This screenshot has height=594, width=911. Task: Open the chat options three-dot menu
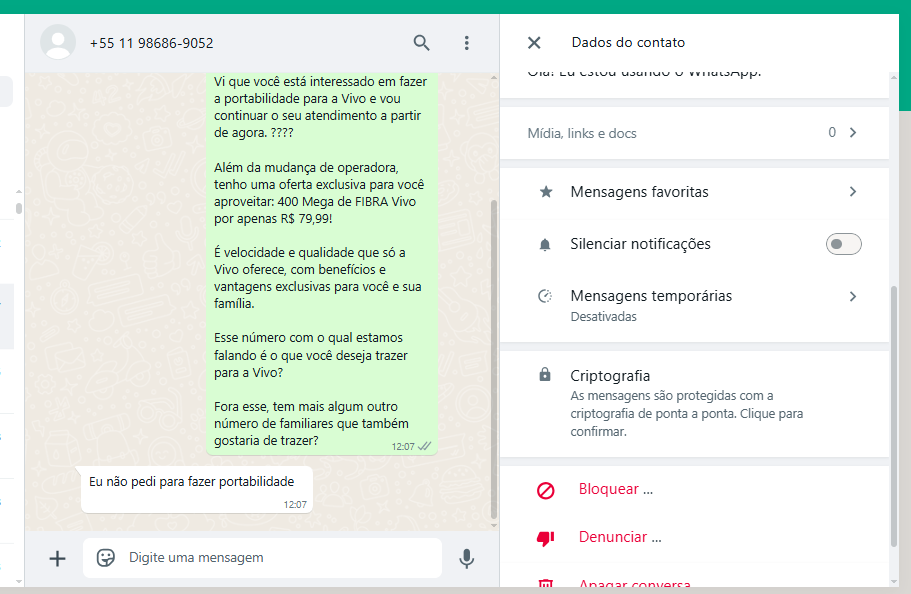tap(467, 42)
